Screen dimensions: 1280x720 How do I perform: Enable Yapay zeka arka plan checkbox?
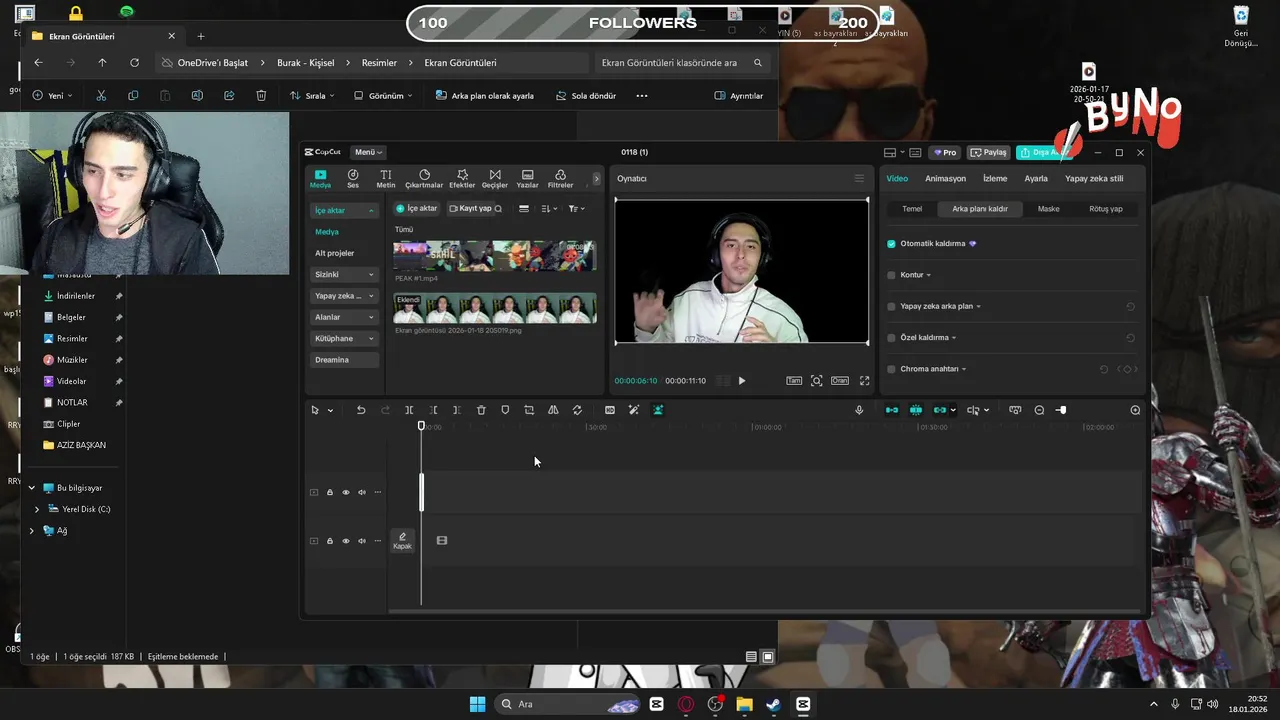pyautogui.click(x=891, y=306)
